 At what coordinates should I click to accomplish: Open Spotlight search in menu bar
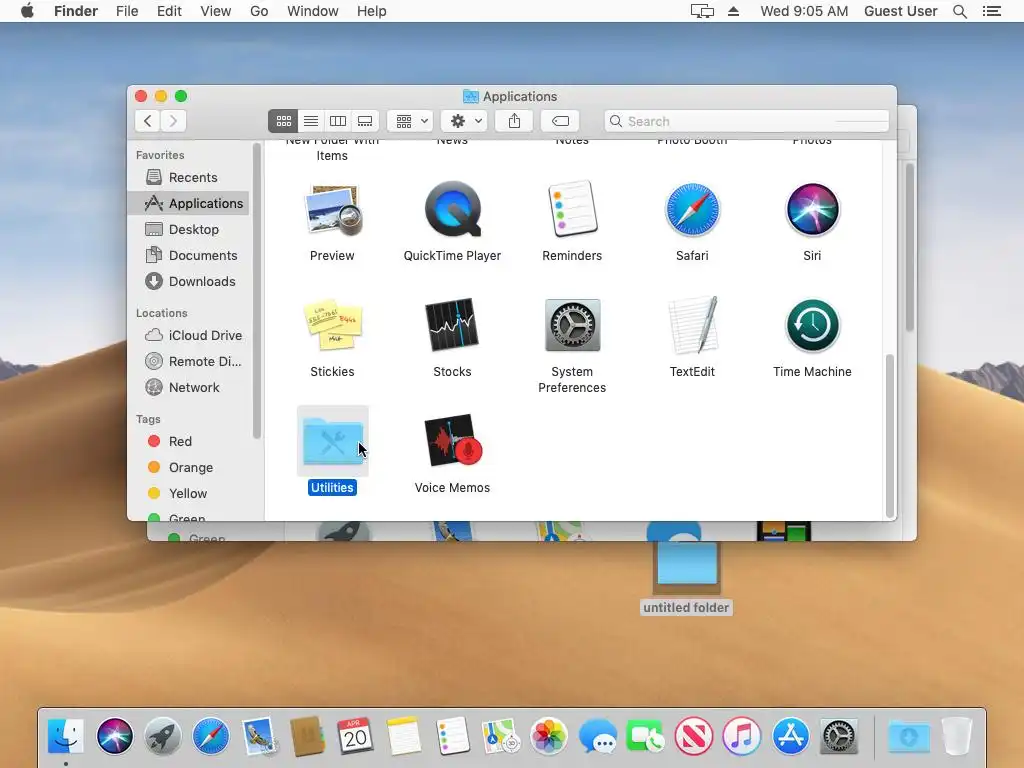point(960,11)
